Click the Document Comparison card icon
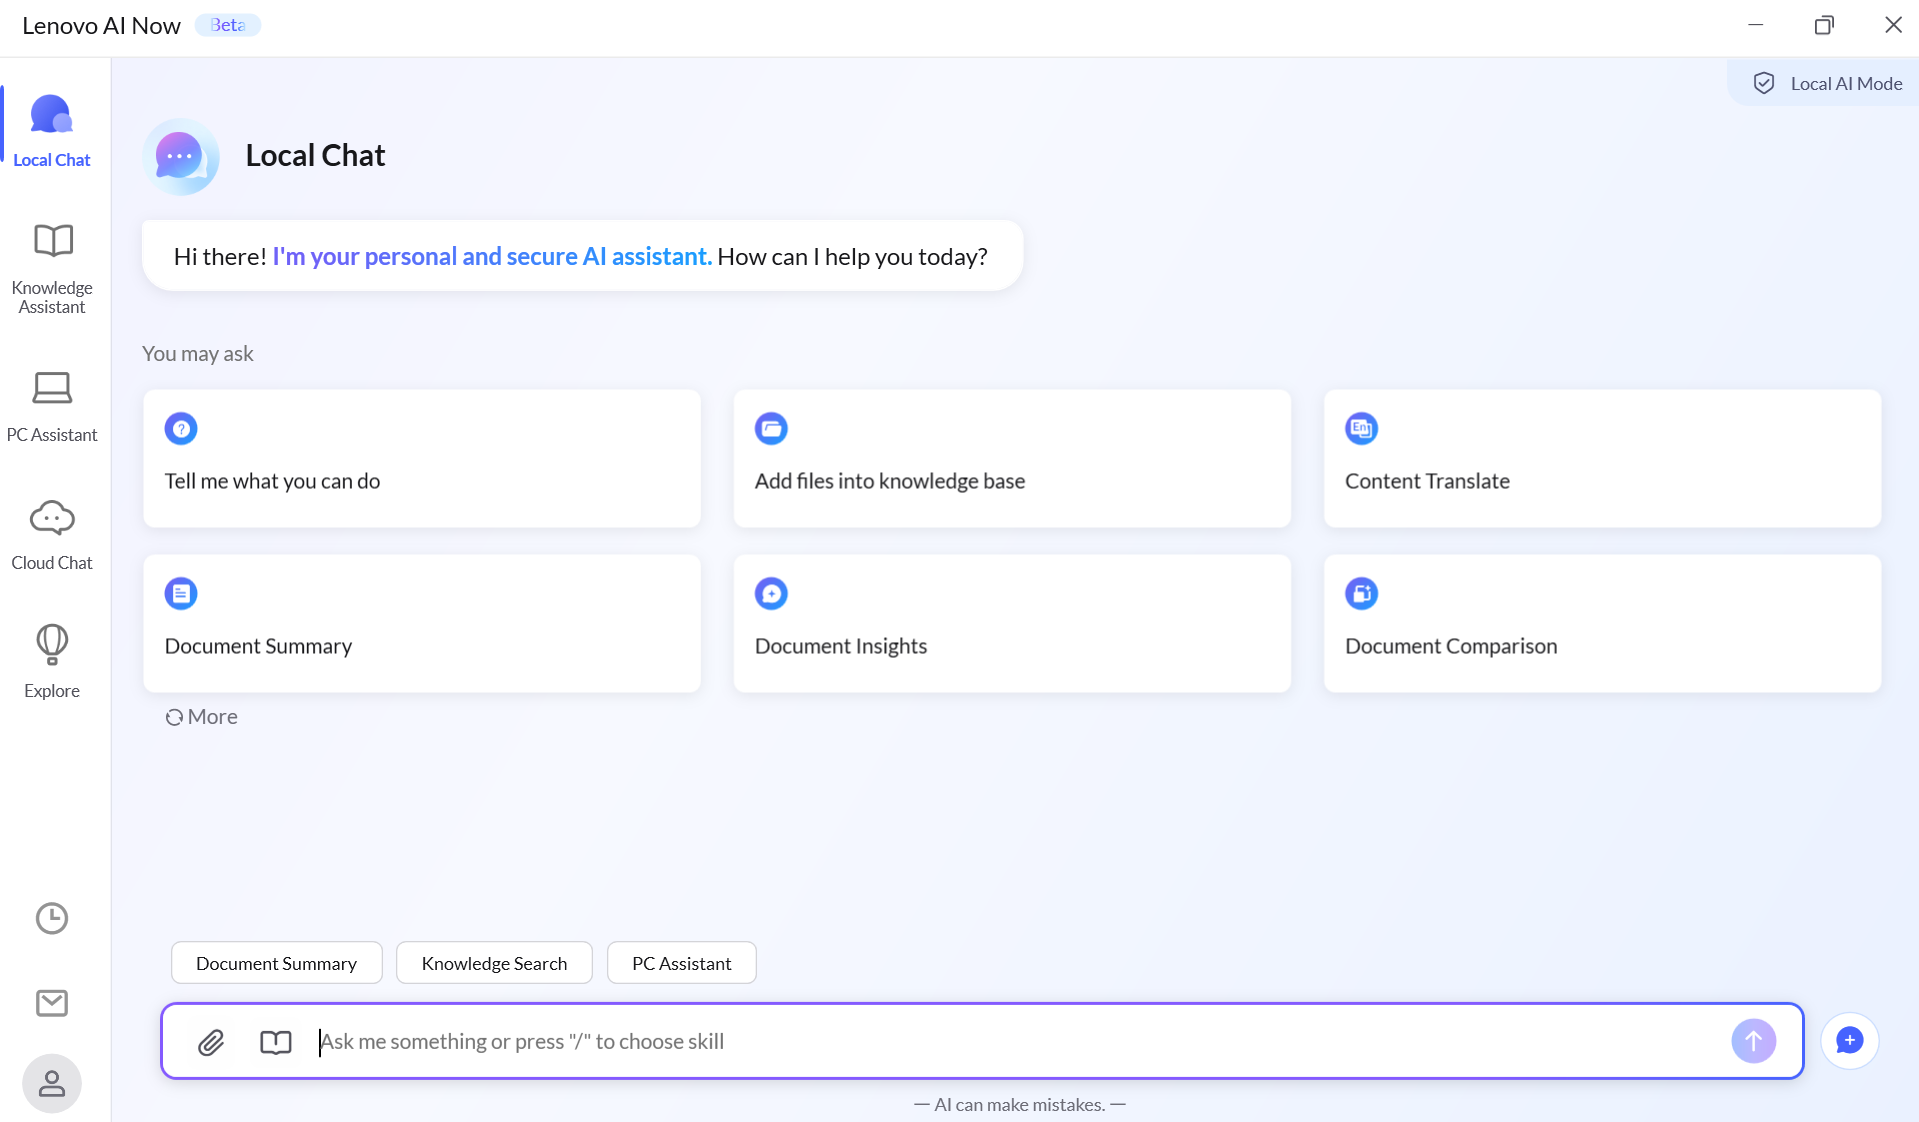The image size is (1919, 1122). tap(1361, 594)
